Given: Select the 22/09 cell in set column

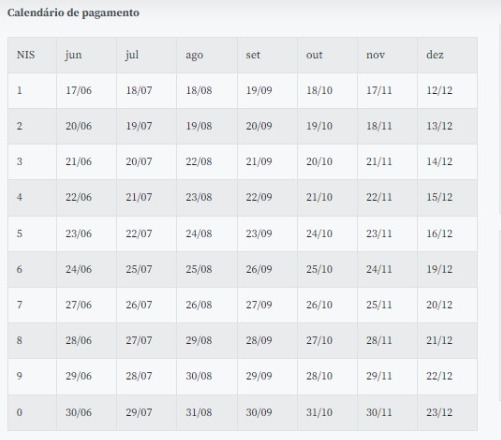Looking at the screenshot, I should coord(267,197).
